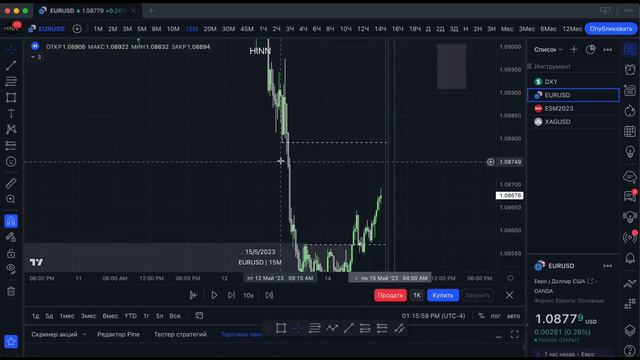The height and width of the screenshot is (360, 640).
Task: Open the Тестер стратегий tab
Action: tap(180, 334)
